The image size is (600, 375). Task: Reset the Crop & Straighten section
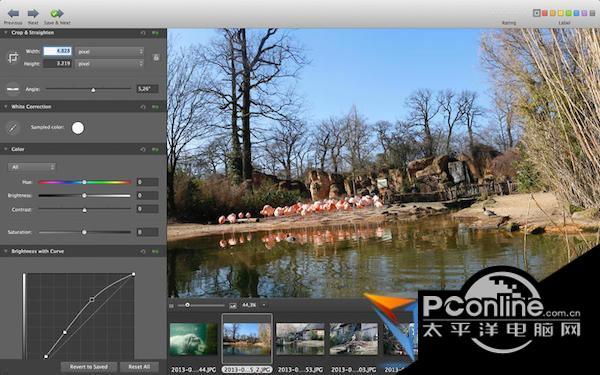(143, 33)
